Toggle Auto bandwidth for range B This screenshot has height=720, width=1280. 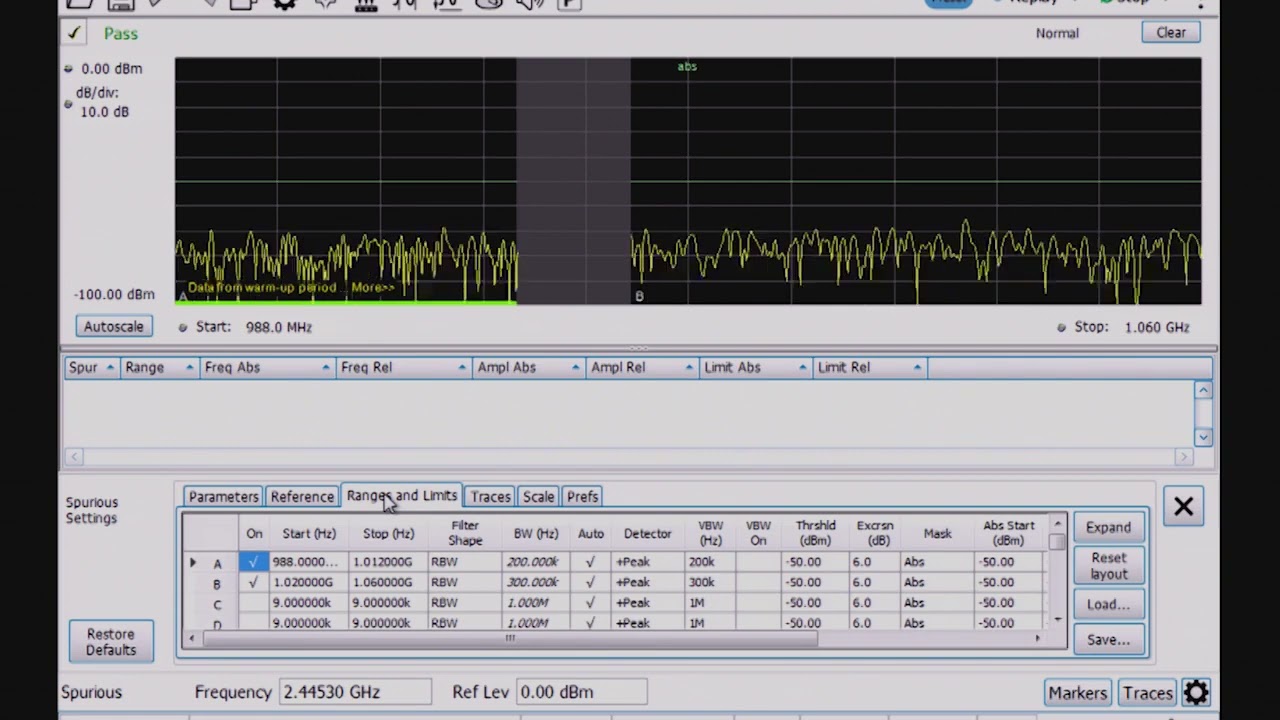590,582
